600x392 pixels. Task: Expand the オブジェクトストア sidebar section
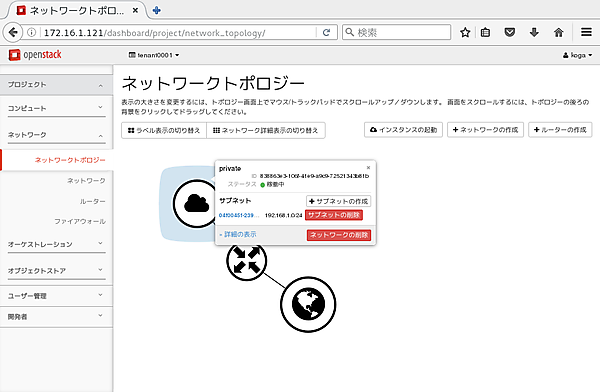coord(56,271)
